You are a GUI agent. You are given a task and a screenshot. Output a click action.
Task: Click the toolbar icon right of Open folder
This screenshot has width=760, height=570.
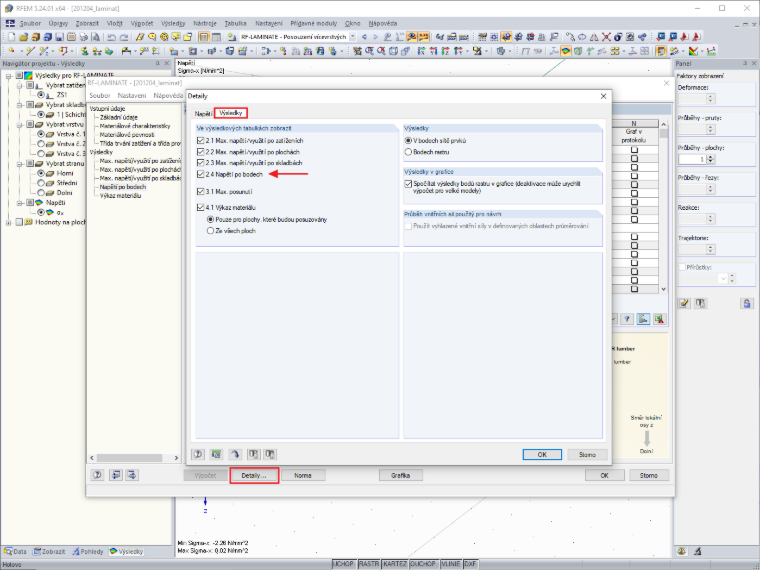tap(35, 37)
